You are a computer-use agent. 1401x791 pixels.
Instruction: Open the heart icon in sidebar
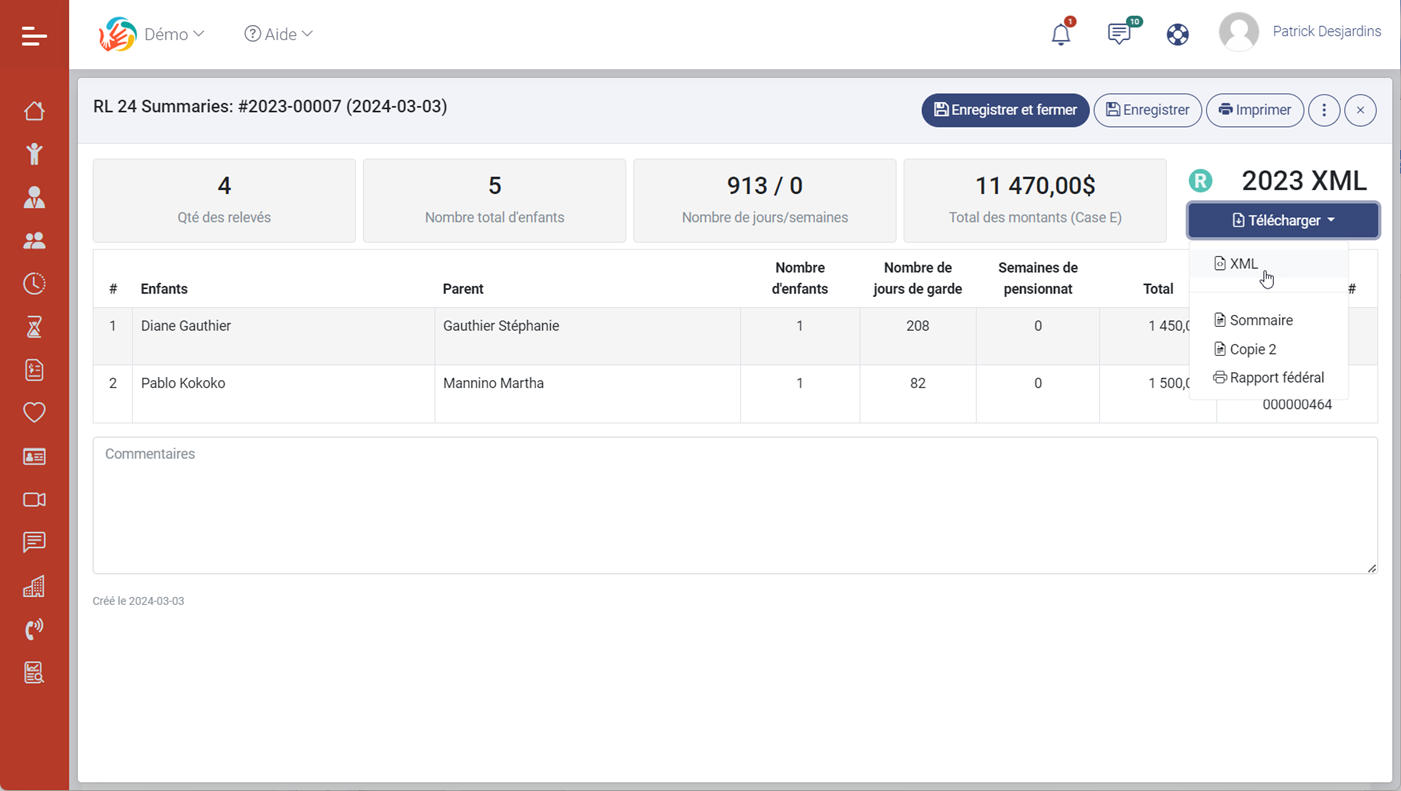tap(34, 413)
